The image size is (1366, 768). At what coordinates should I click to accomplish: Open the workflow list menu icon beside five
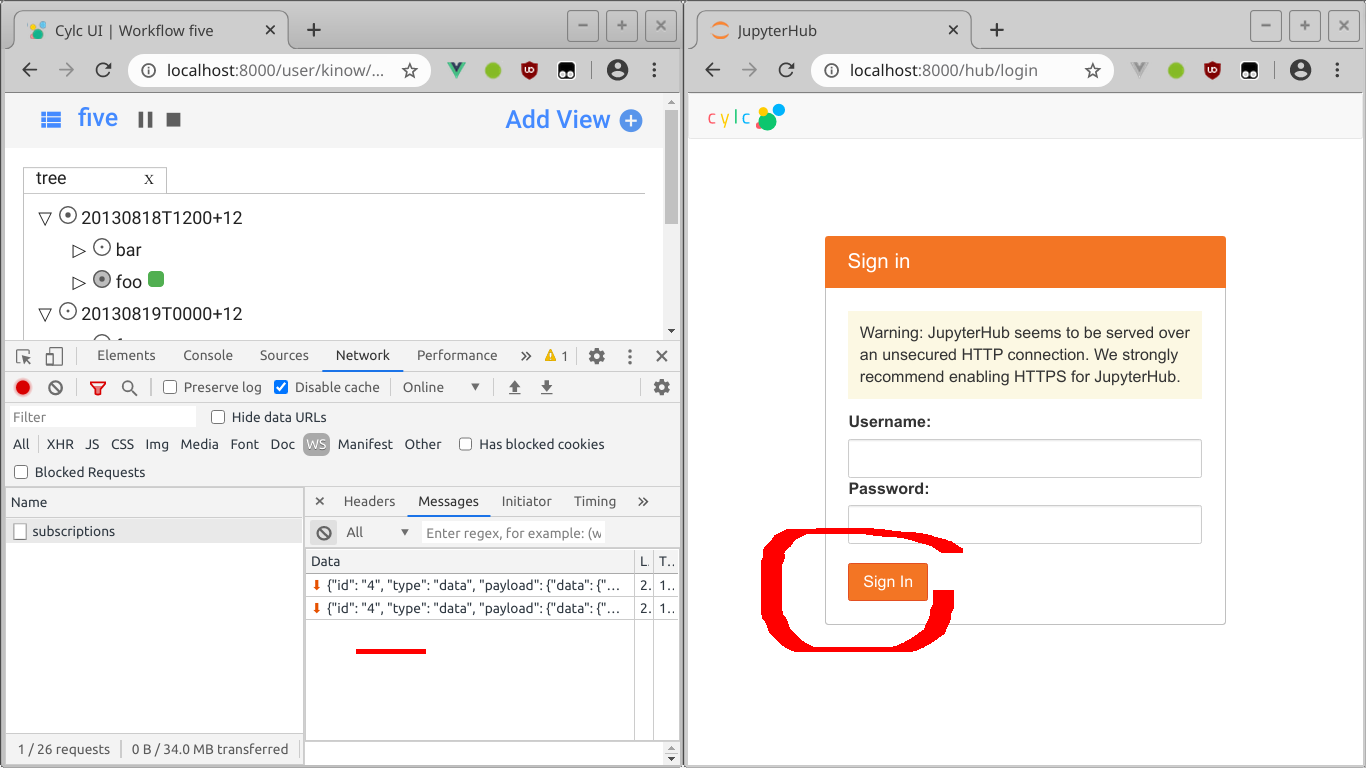(51, 119)
